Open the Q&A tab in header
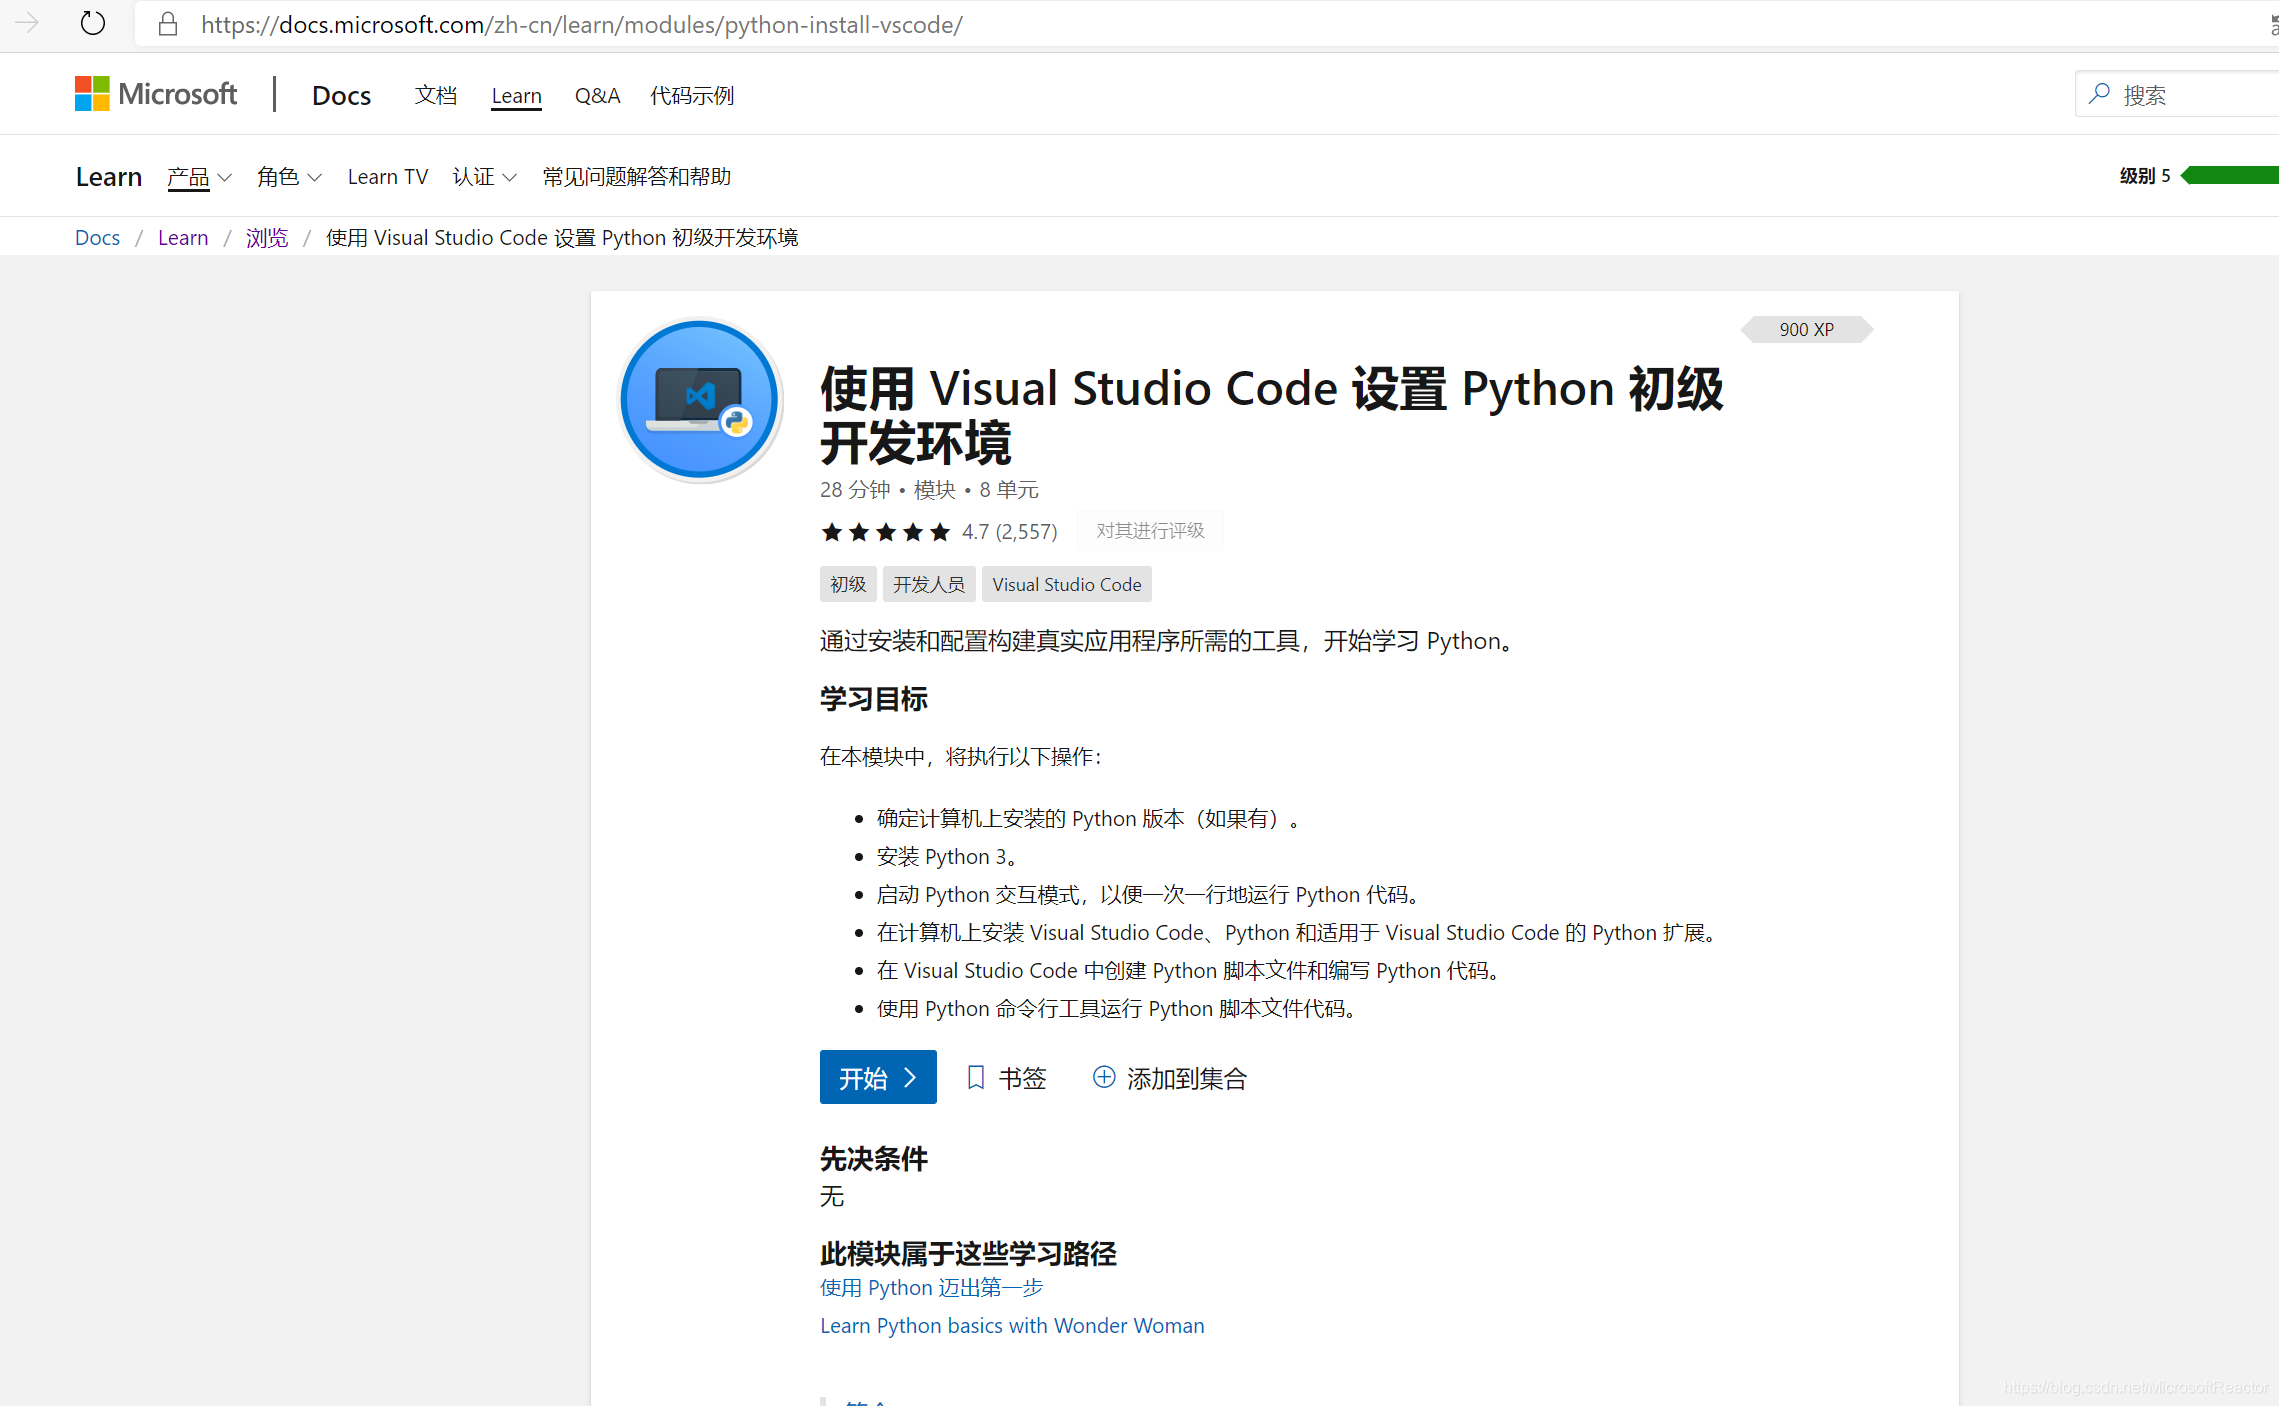This screenshot has width=2279, height=1406. 597,95
